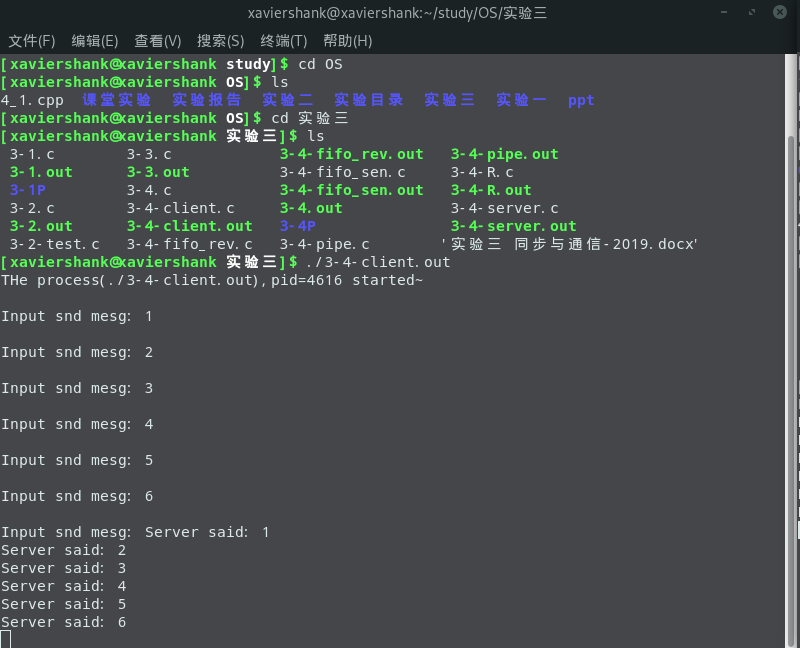Click the command ./3-4-client.out at prompt
The image size is (800, 648).
(379, 262)
